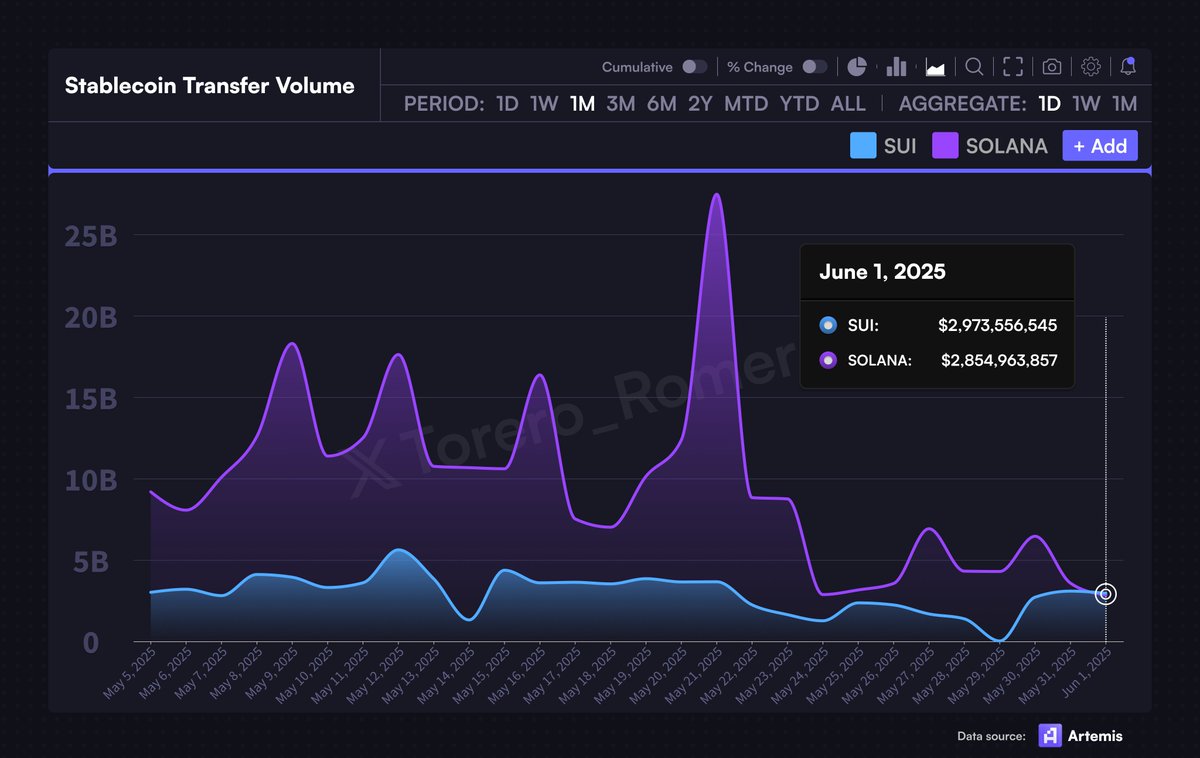This screenshot has width=1200, height=758.
Task: Open the chart search tool
Action: [x=974, y=66]
